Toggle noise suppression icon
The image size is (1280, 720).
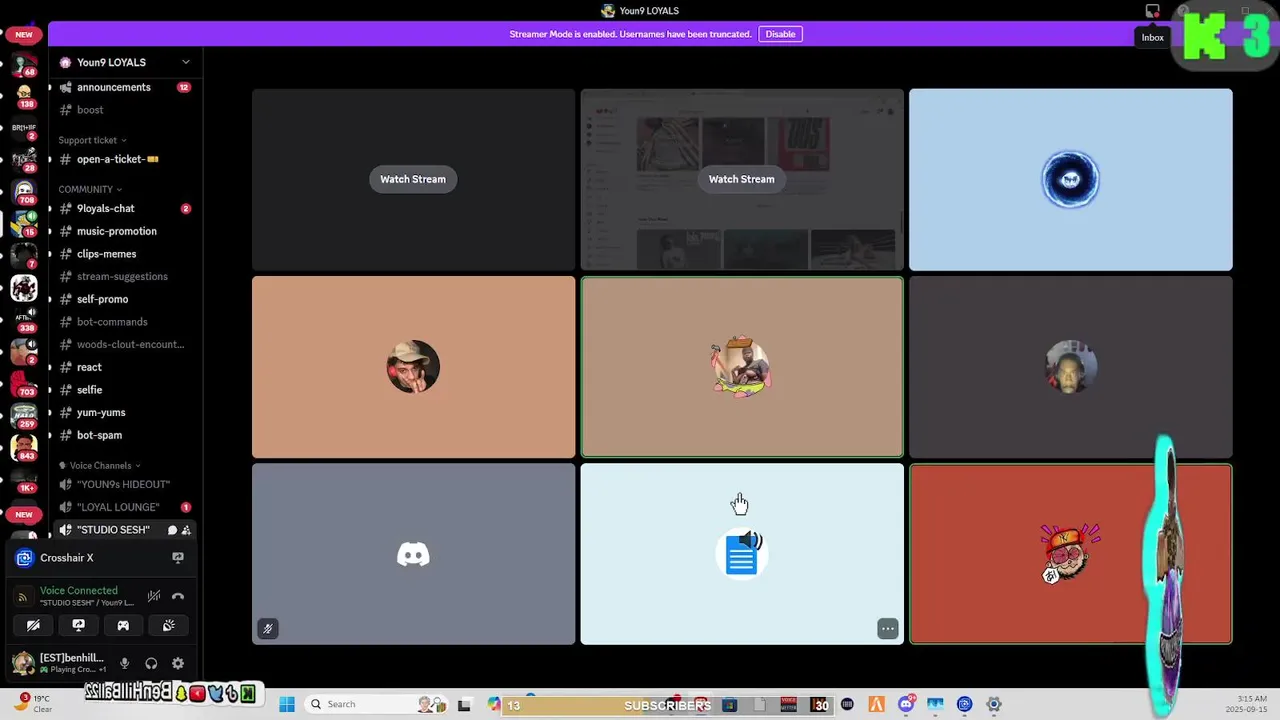(x=153, y=596)
